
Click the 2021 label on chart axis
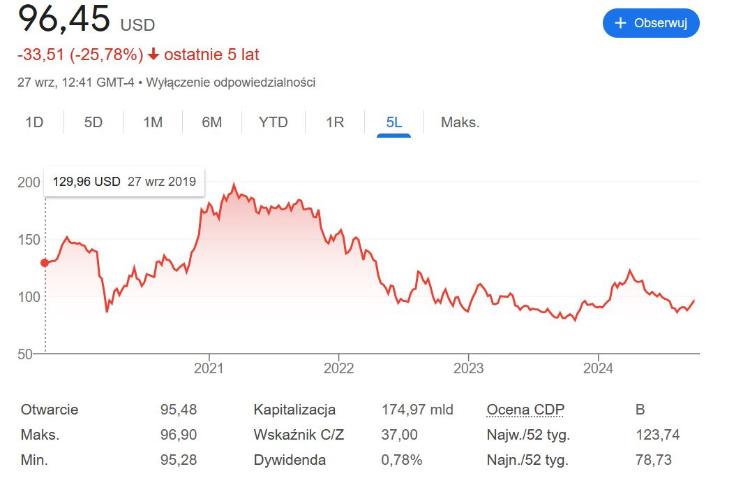coord(208,368)
